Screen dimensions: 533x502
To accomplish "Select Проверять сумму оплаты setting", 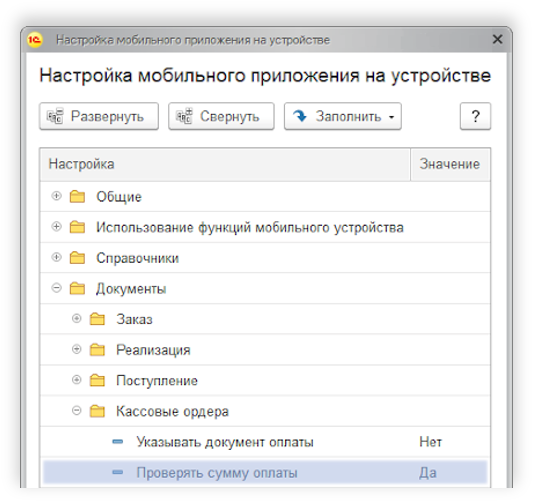I will pyautogui.click(x=217, y=473).
